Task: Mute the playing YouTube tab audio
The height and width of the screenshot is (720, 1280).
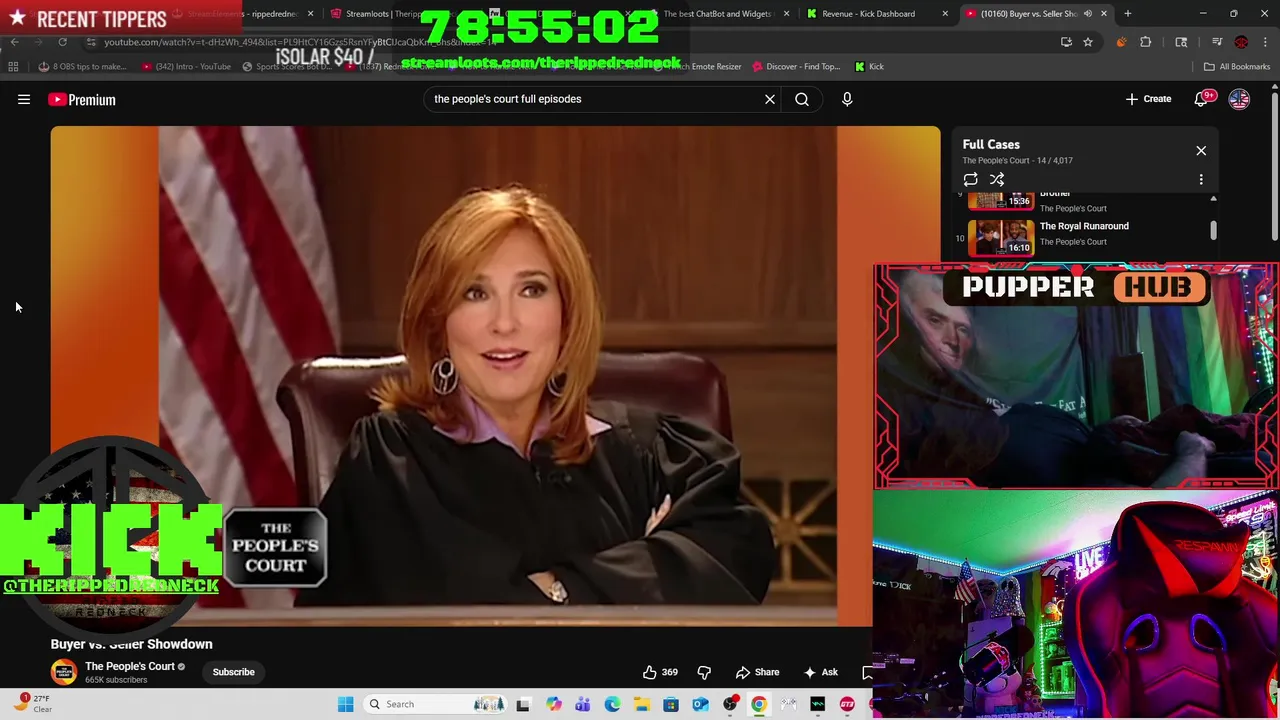Action: click(1088, 14)
